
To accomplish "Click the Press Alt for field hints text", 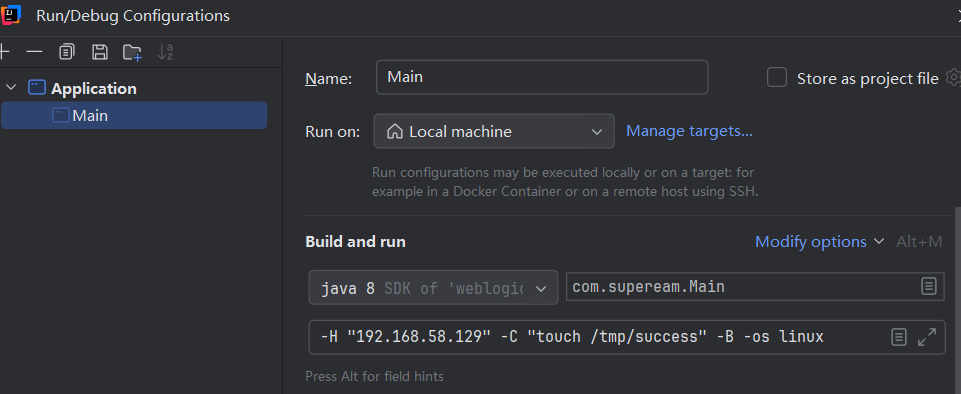I will 374,376.
